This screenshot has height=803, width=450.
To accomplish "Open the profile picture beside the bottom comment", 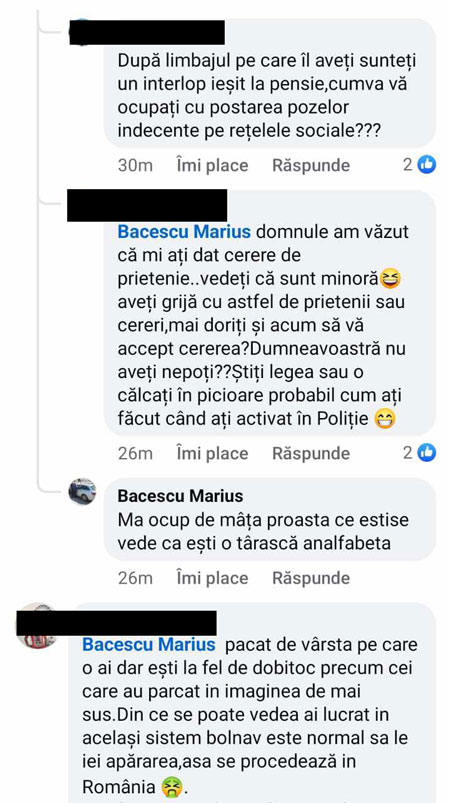I will (36, 626).
